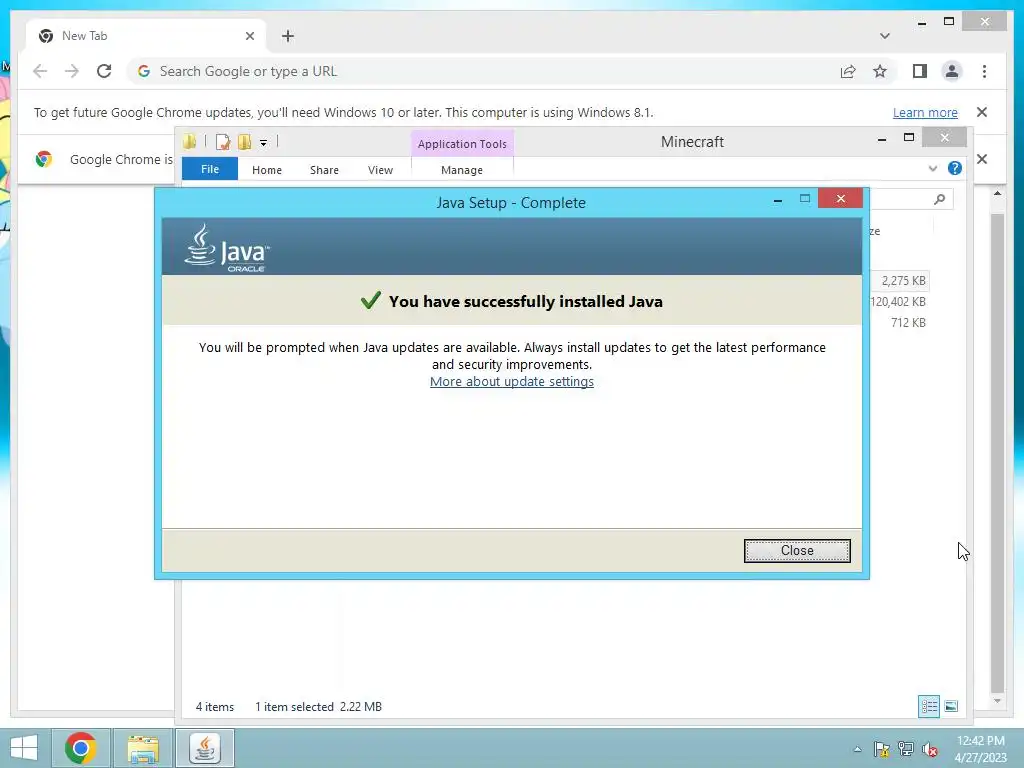Screen dimensions: 1024x768
Task: Go back in Chrome
Action: 40,71
